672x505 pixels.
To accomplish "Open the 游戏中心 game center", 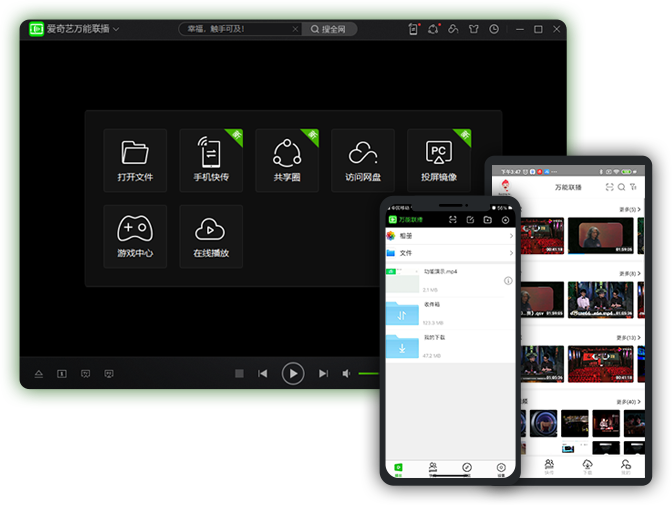I will click(x=135, y=236).
